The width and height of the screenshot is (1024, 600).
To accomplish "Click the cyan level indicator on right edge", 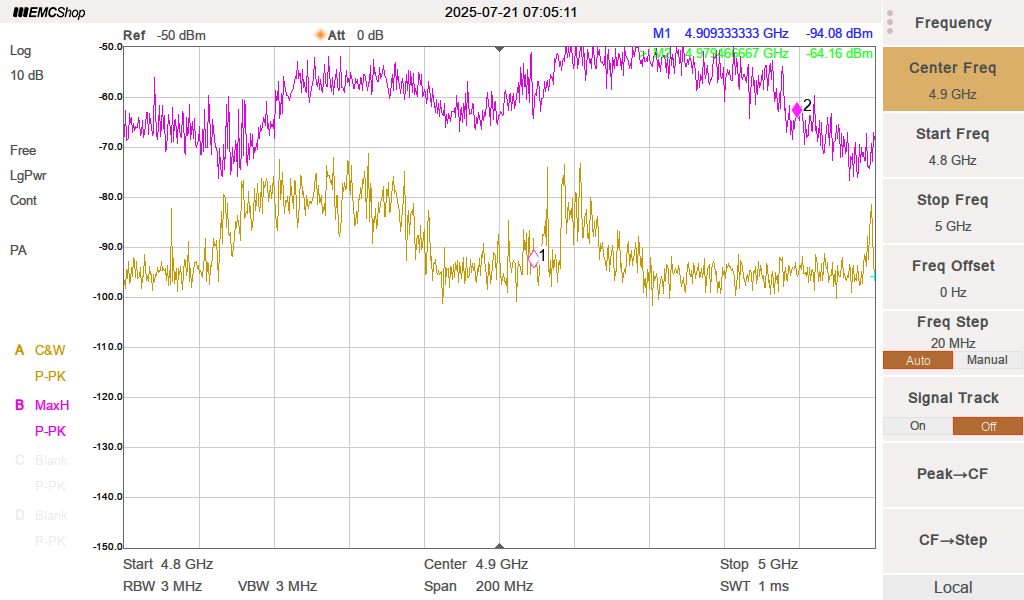I will tap(873, 276).
